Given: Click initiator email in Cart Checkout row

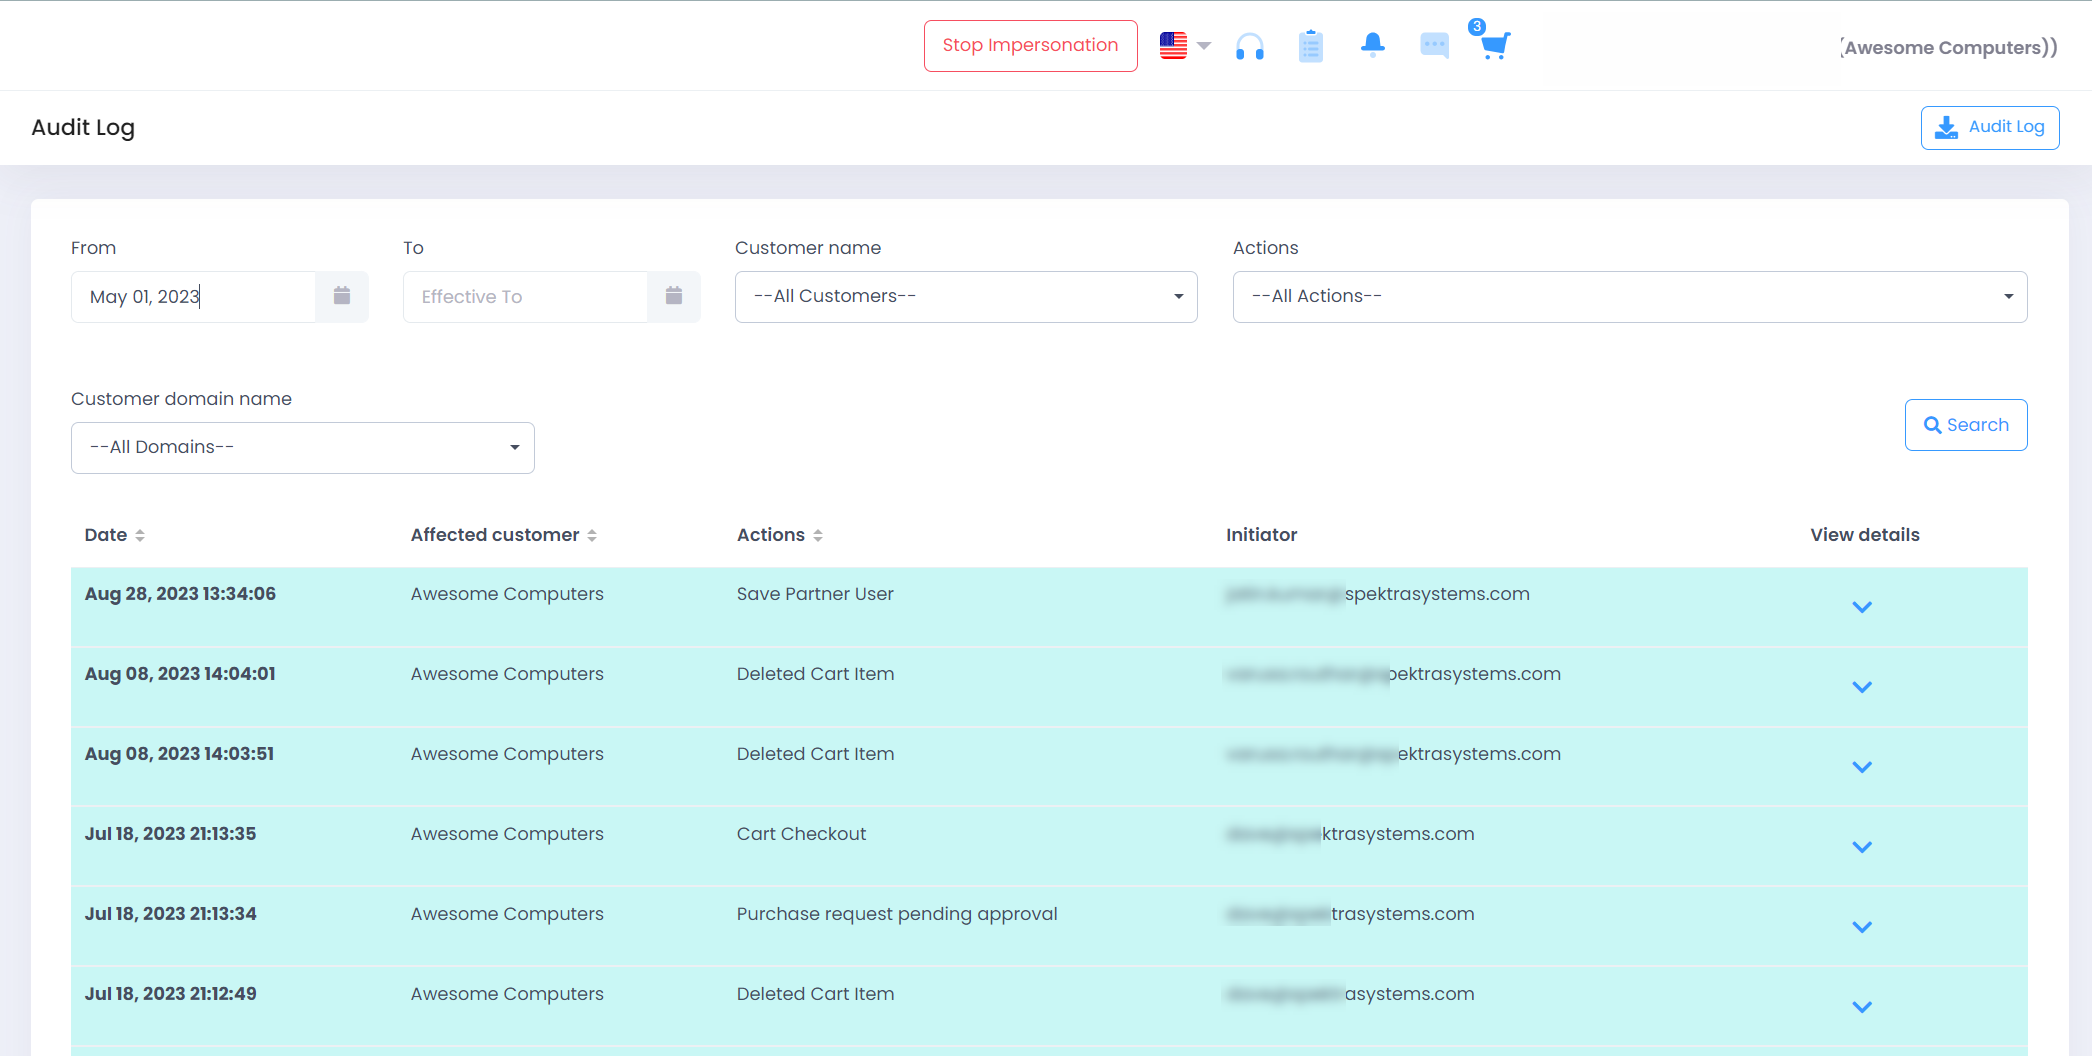Looking at the screenshot, I should 1350,834.
